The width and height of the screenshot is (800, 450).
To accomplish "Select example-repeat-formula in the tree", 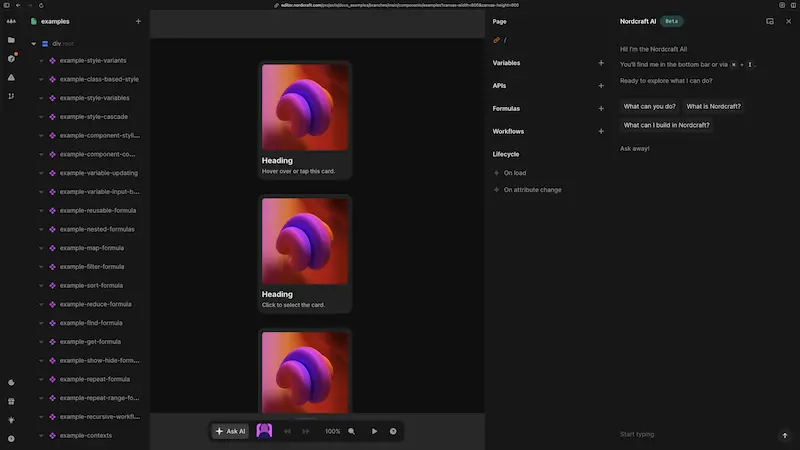I will (x=94, y=379).
